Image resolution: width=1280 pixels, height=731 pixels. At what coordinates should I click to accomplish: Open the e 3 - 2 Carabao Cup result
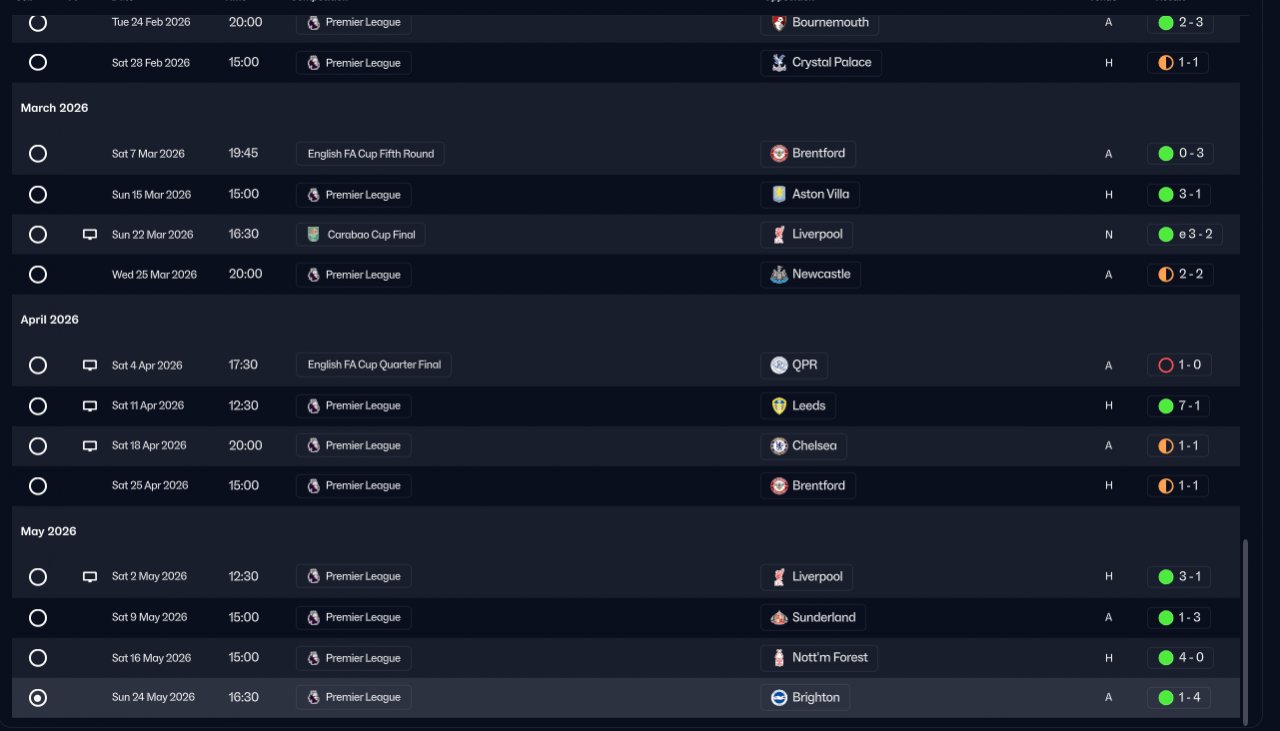tap(1185, 235)
